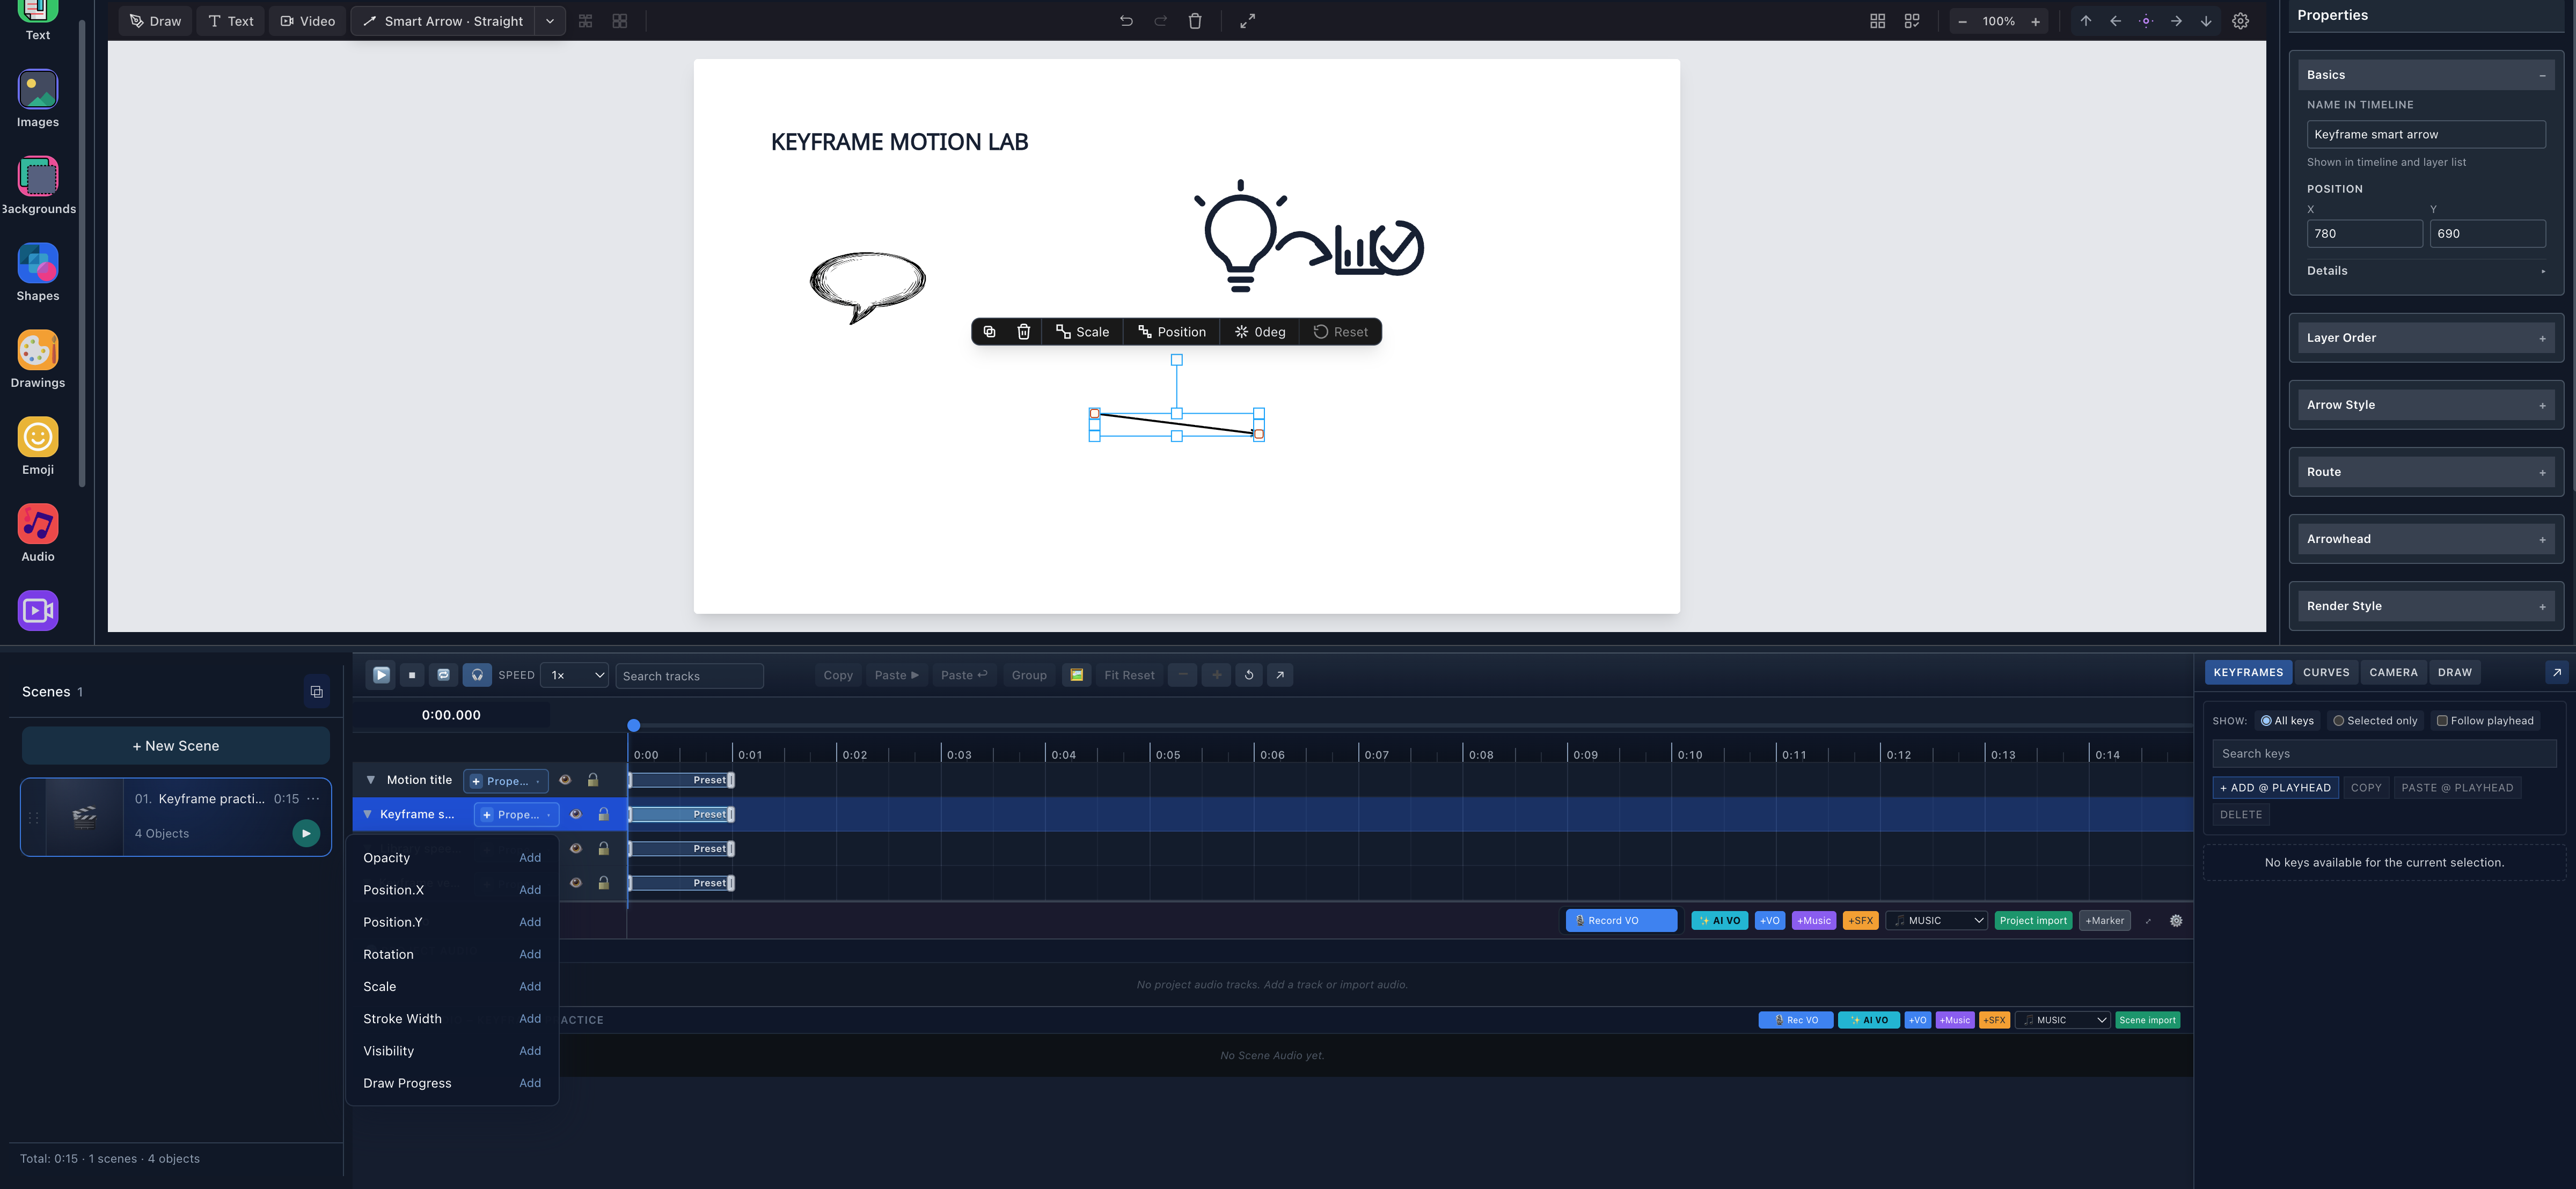
Task: Click the Search tracks input field
Action: pyautogui.click(x=689, y=676)
